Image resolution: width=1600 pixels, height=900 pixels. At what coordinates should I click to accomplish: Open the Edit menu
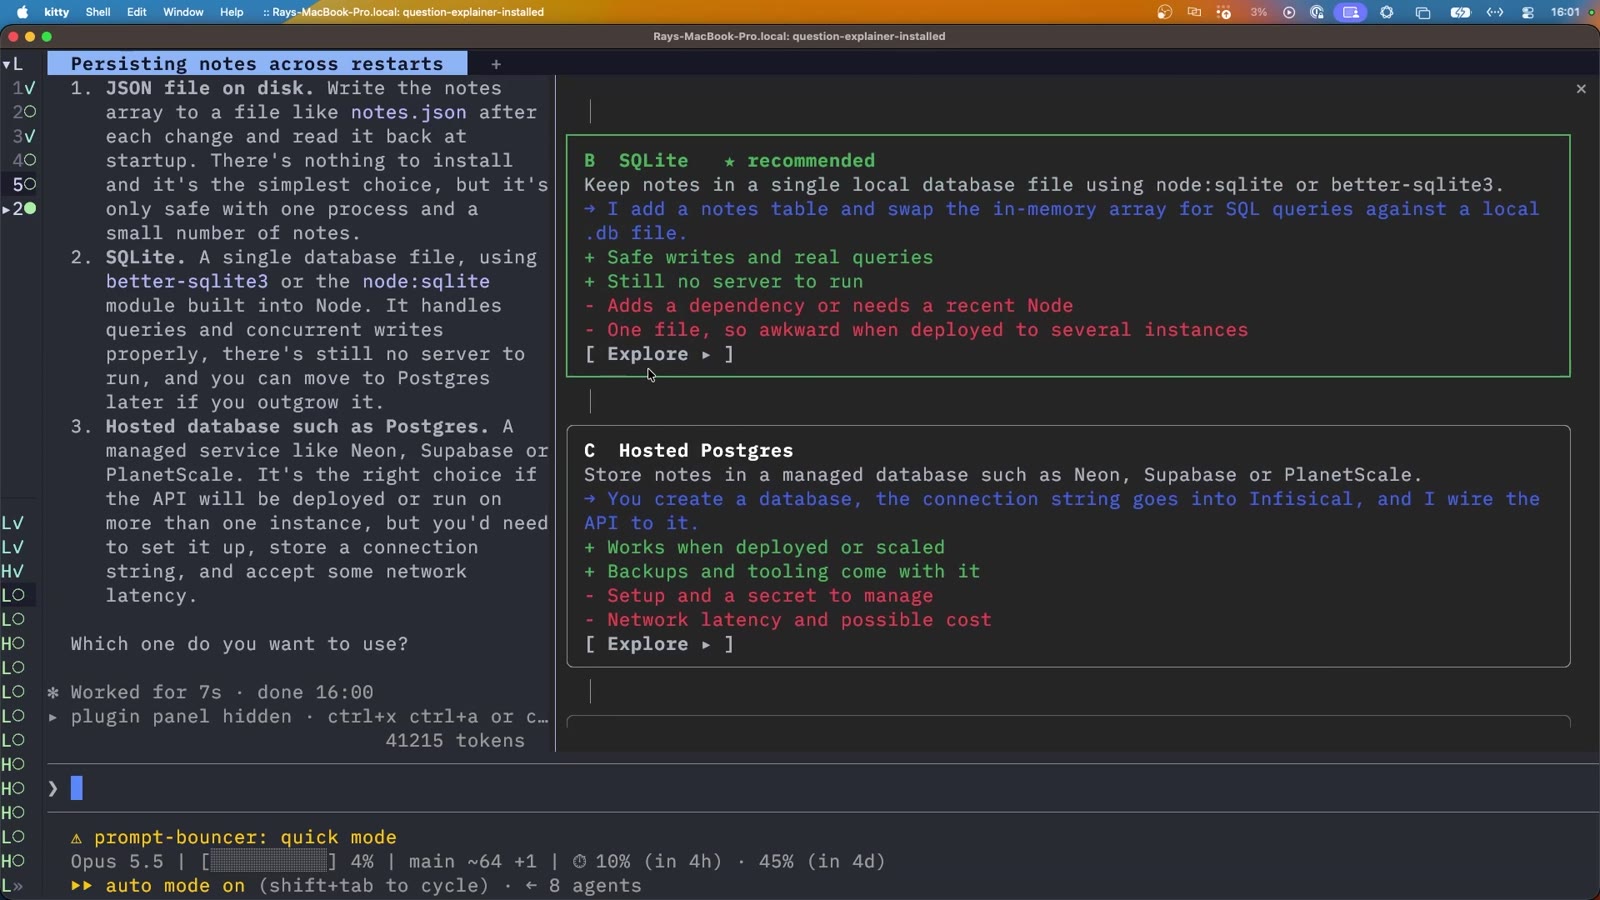point(137,12)
